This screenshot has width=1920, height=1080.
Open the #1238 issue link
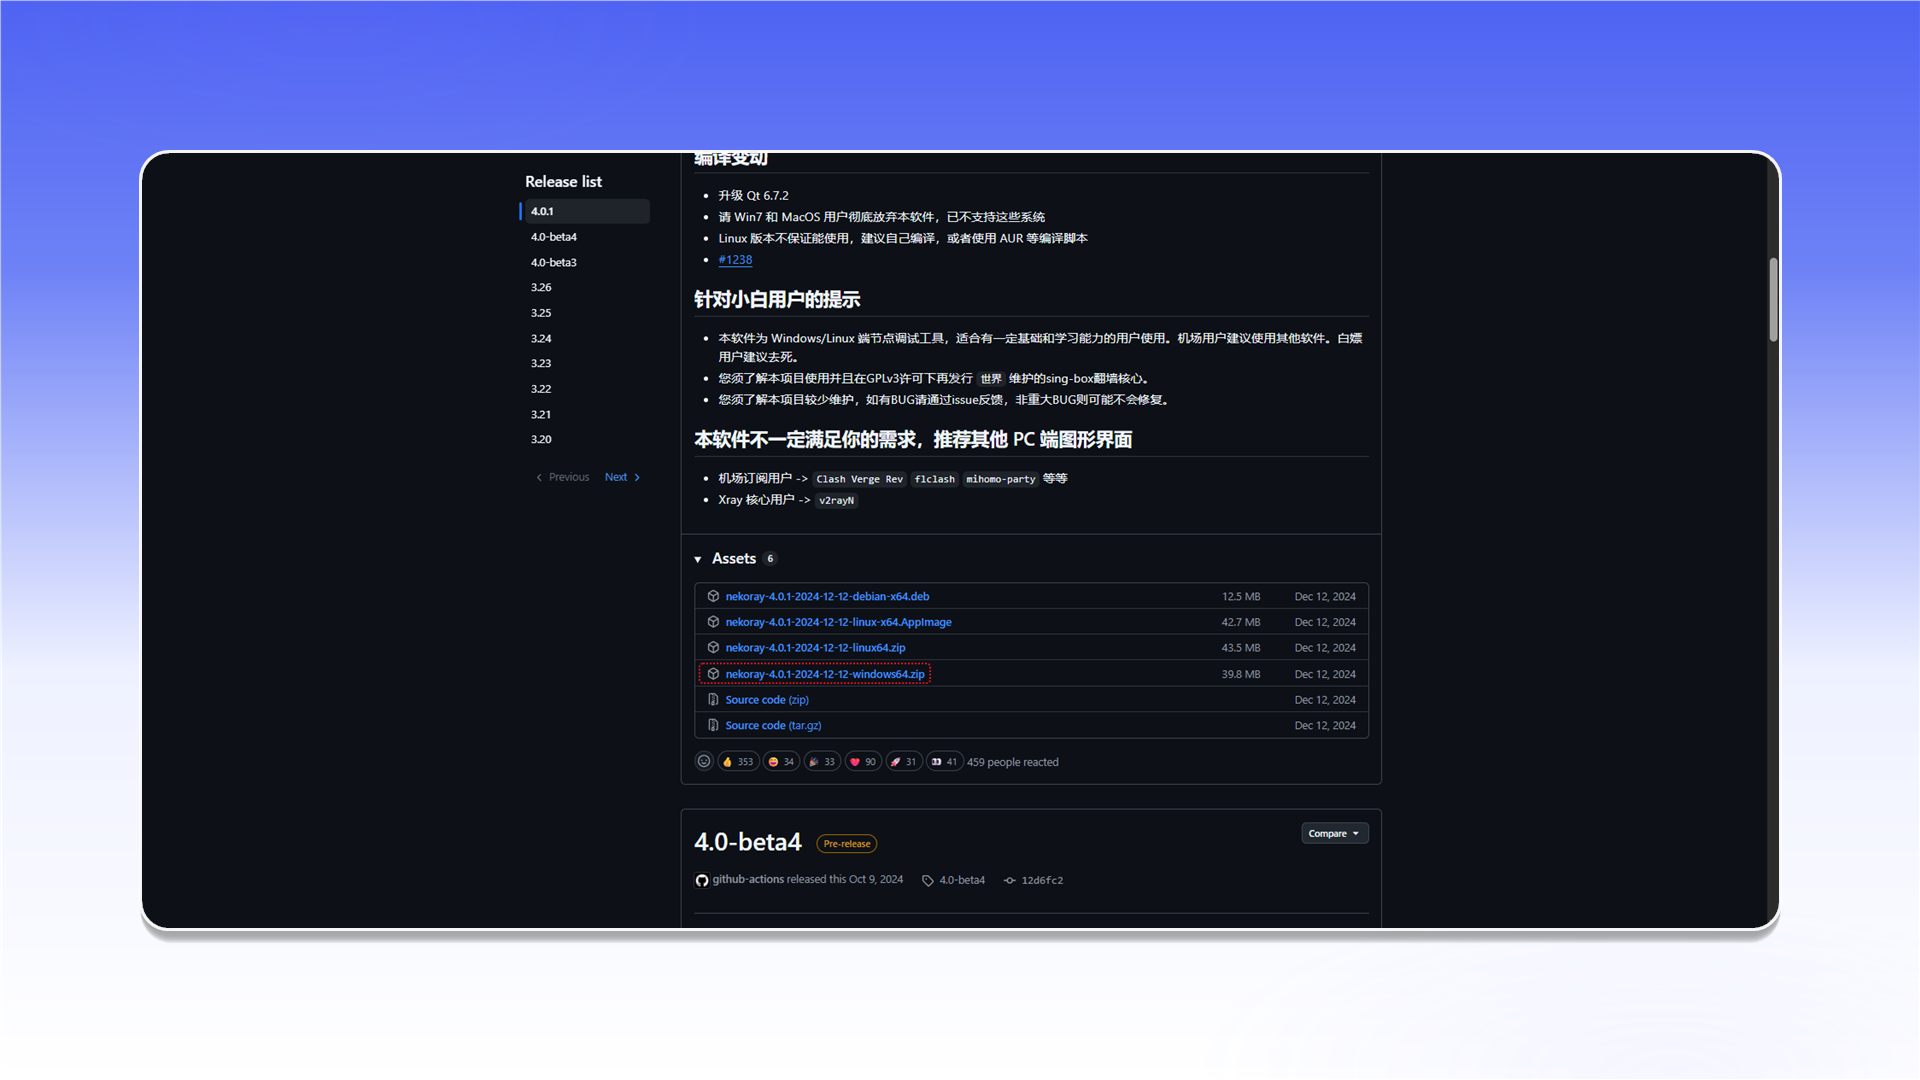point(735,260)
